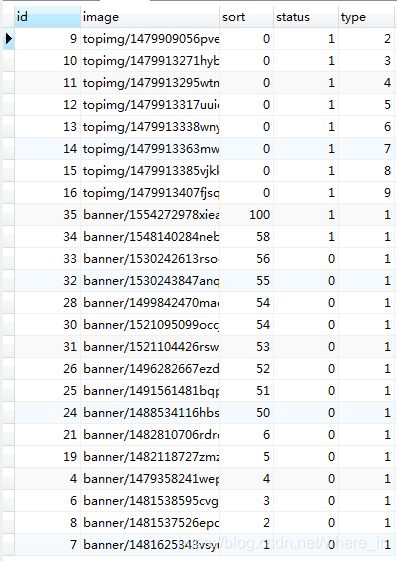Screen dimensions: 397x561
Task: Select cell banner/1491561481bqp
Action: click(150, 391)
